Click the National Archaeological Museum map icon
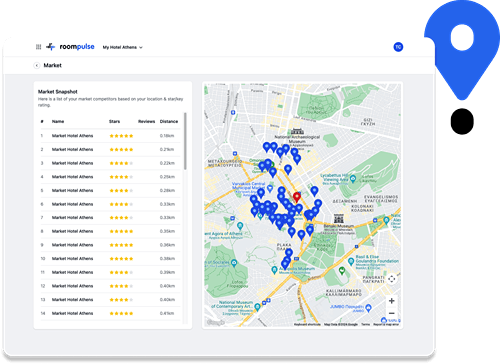 click(297, 131)
